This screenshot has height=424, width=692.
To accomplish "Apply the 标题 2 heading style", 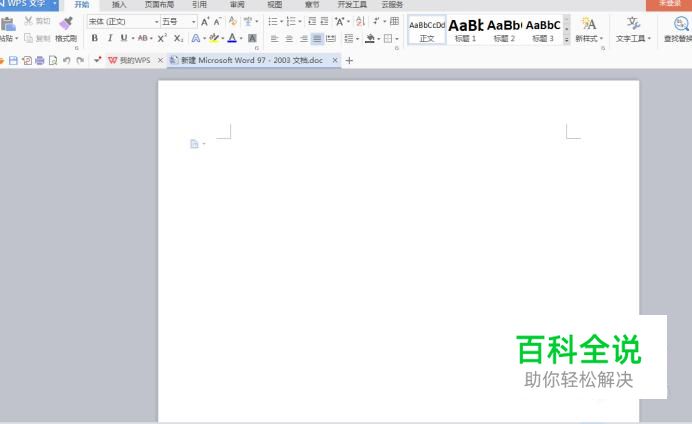I will tap(504, 30).
